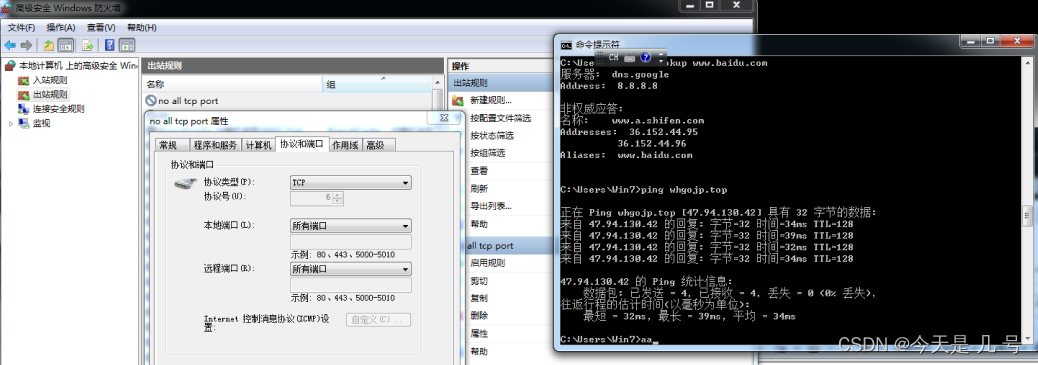Click the 自定义(C)... button
The height and width of the screenshot is (365, 1038).
pyautogui.click(x=379, y=320)
